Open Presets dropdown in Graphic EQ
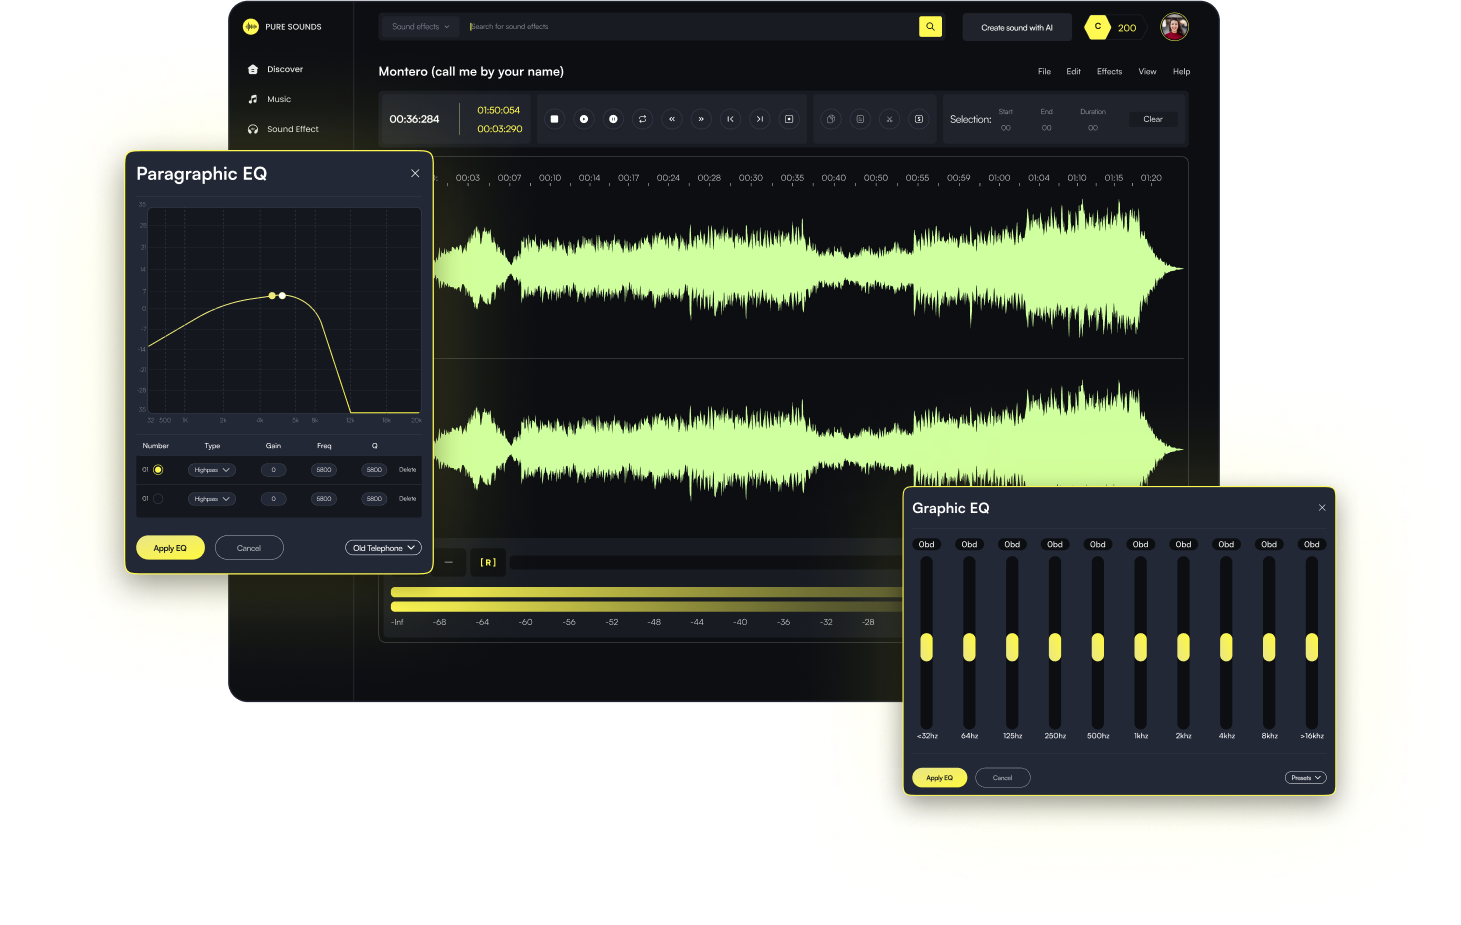1461x925 pixels. (1306, 777)
